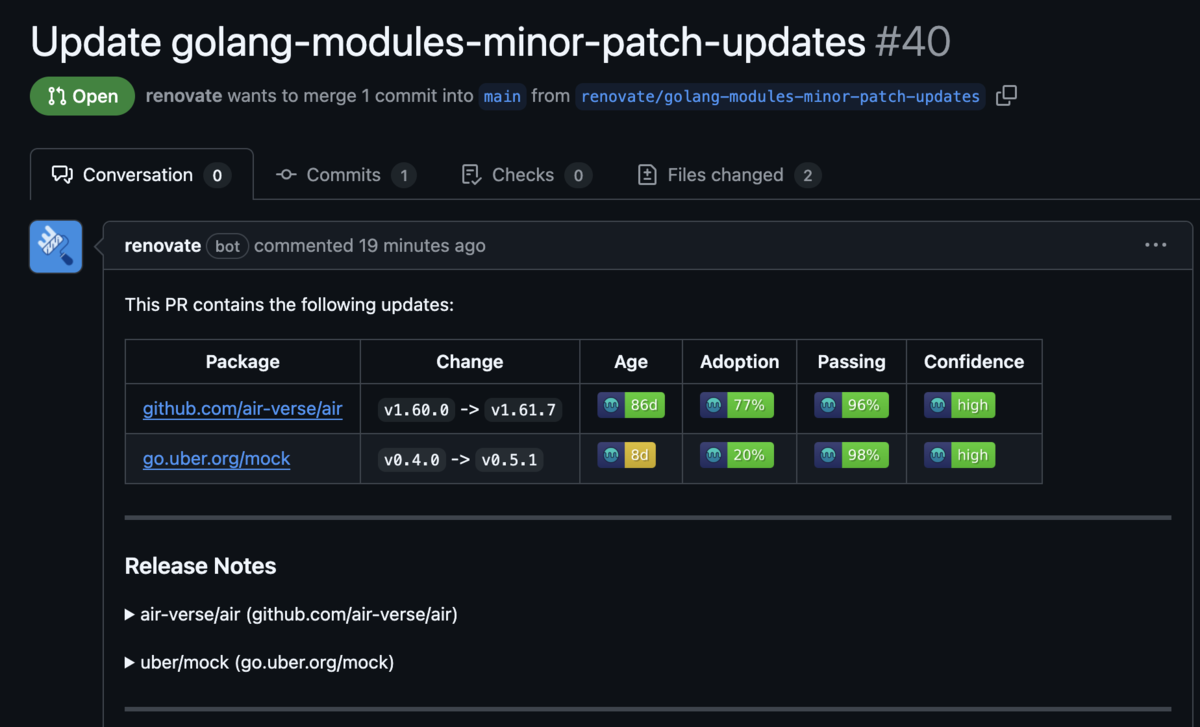Click the pull request number #40
The height and width of the screenshot is (727, 1200).
coord(912,42)
